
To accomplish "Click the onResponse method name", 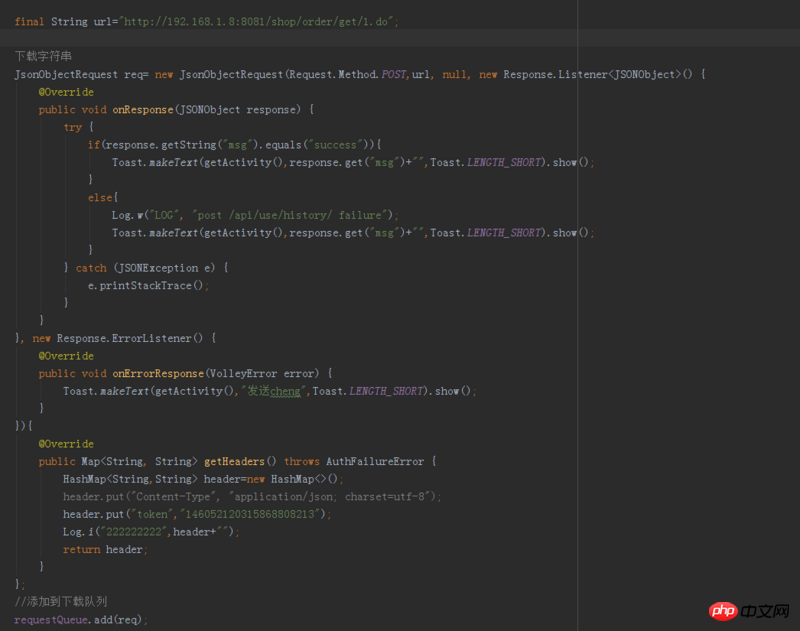I will [x=142, y=110].
